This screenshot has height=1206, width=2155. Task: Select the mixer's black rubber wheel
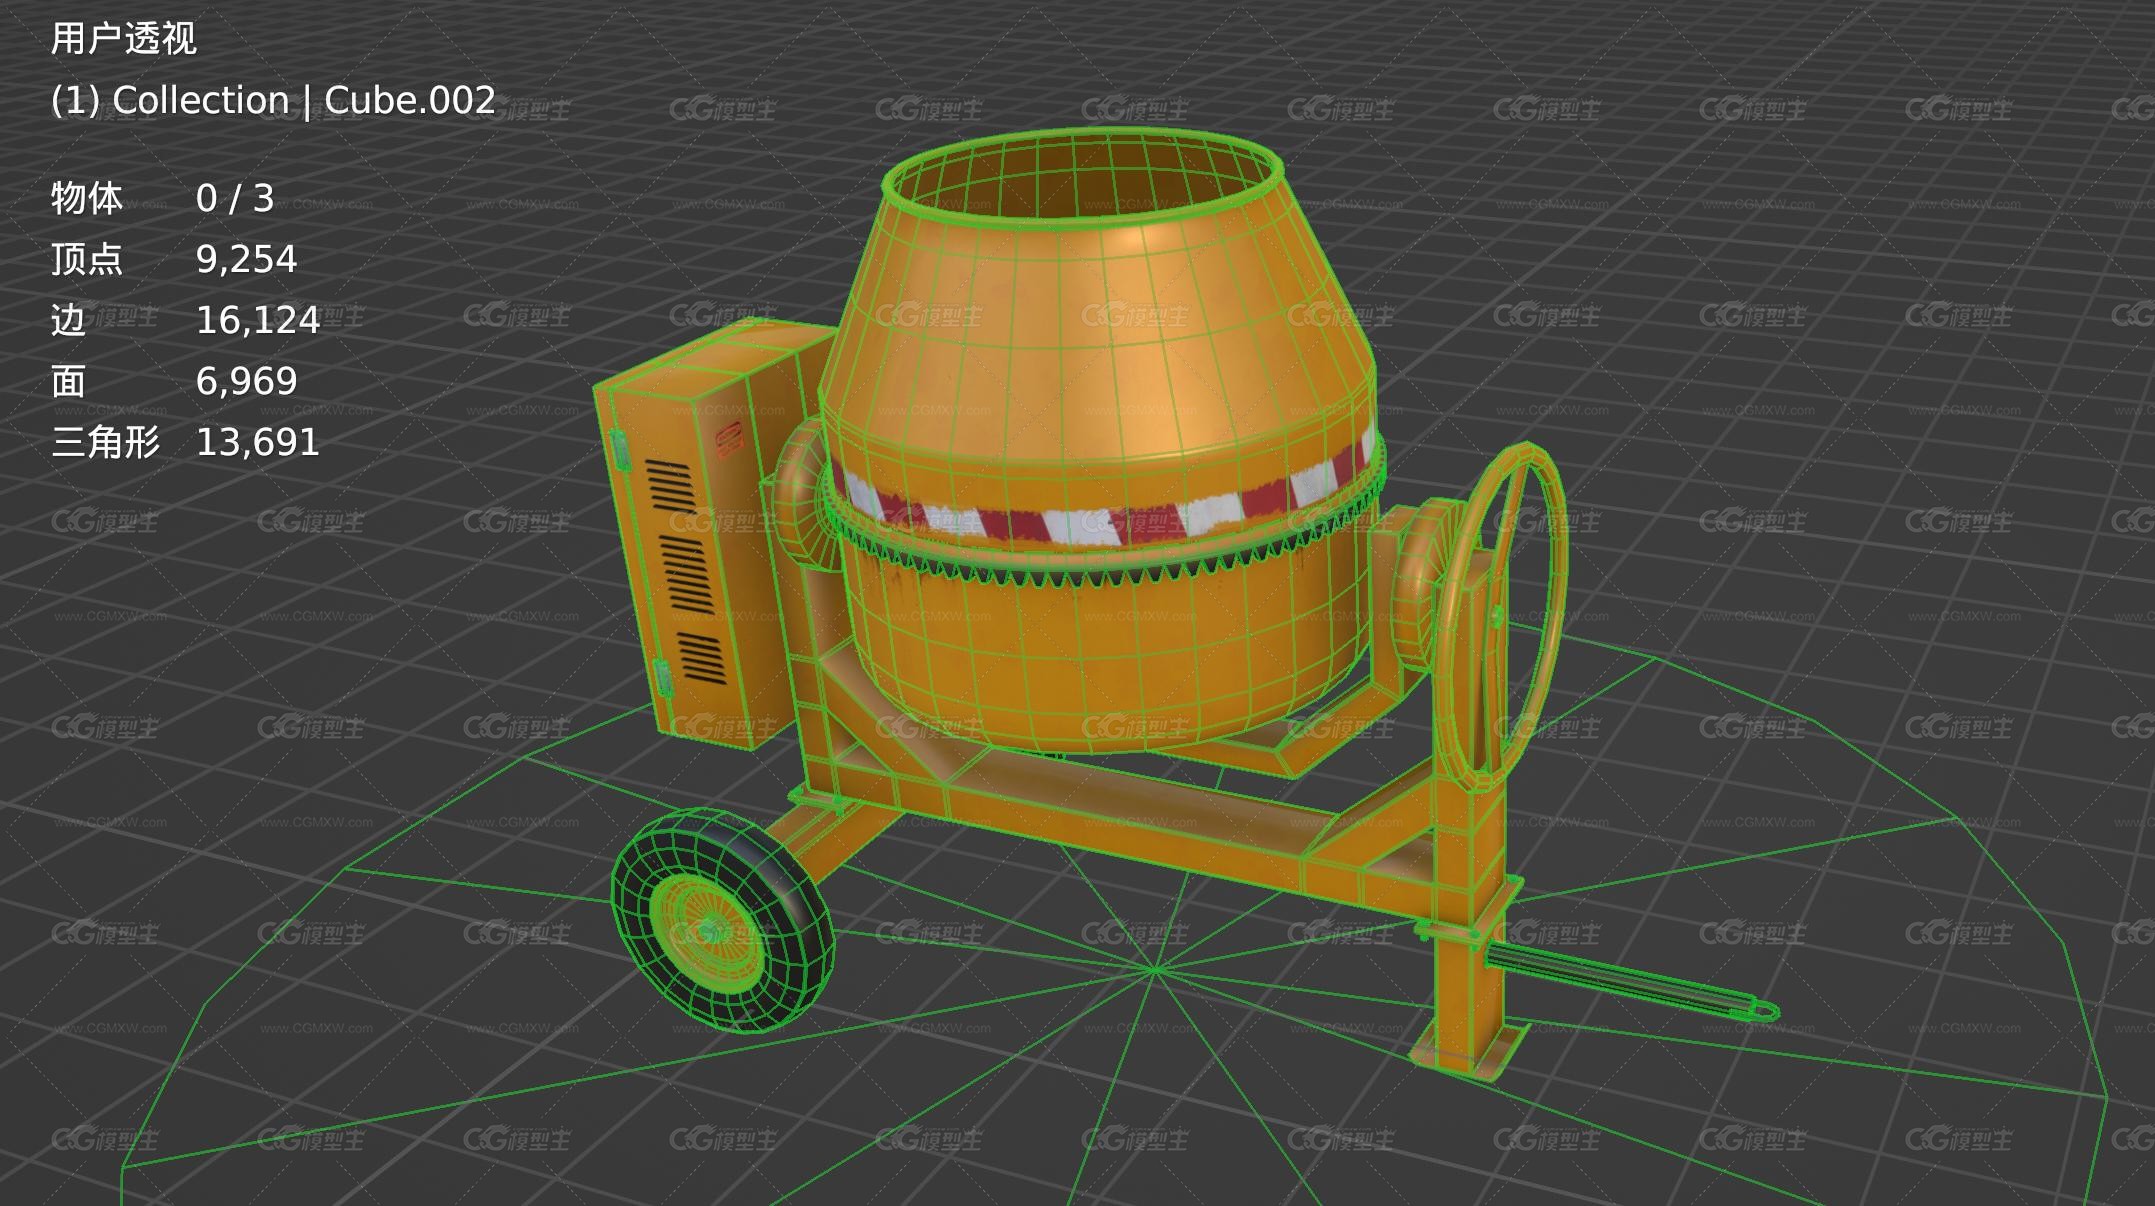(x=722, y=920)
